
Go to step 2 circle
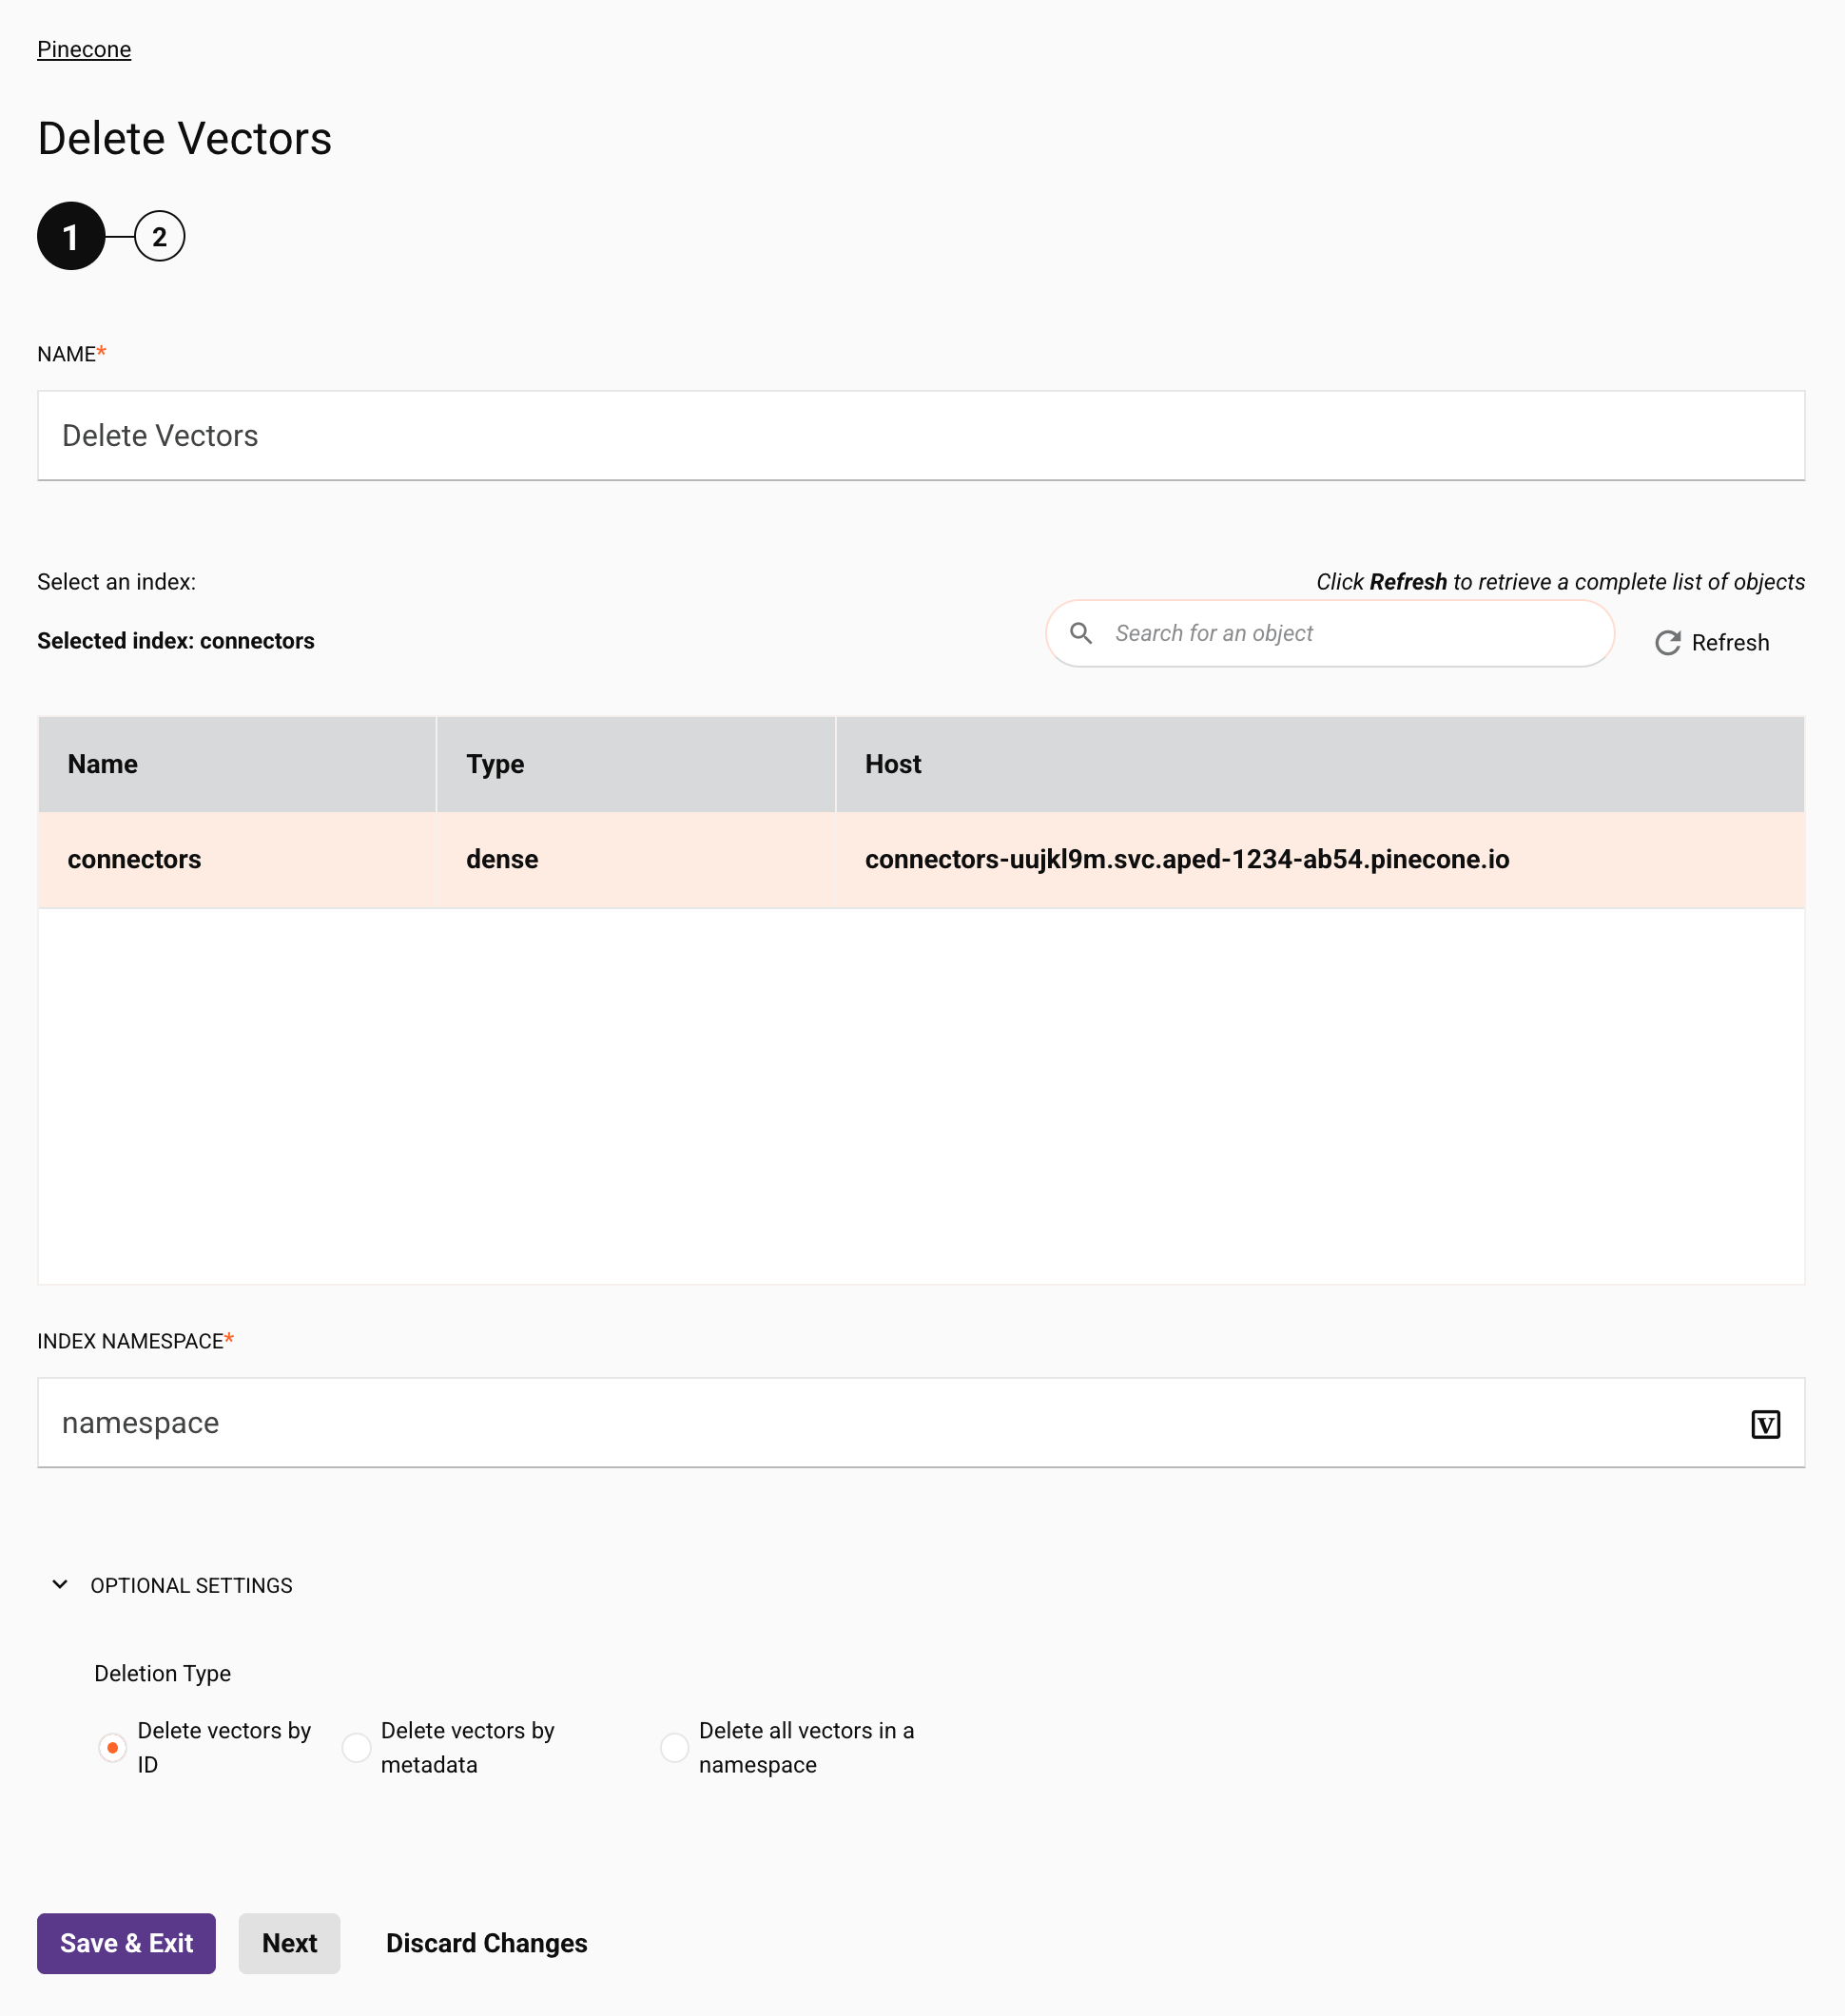159,237
